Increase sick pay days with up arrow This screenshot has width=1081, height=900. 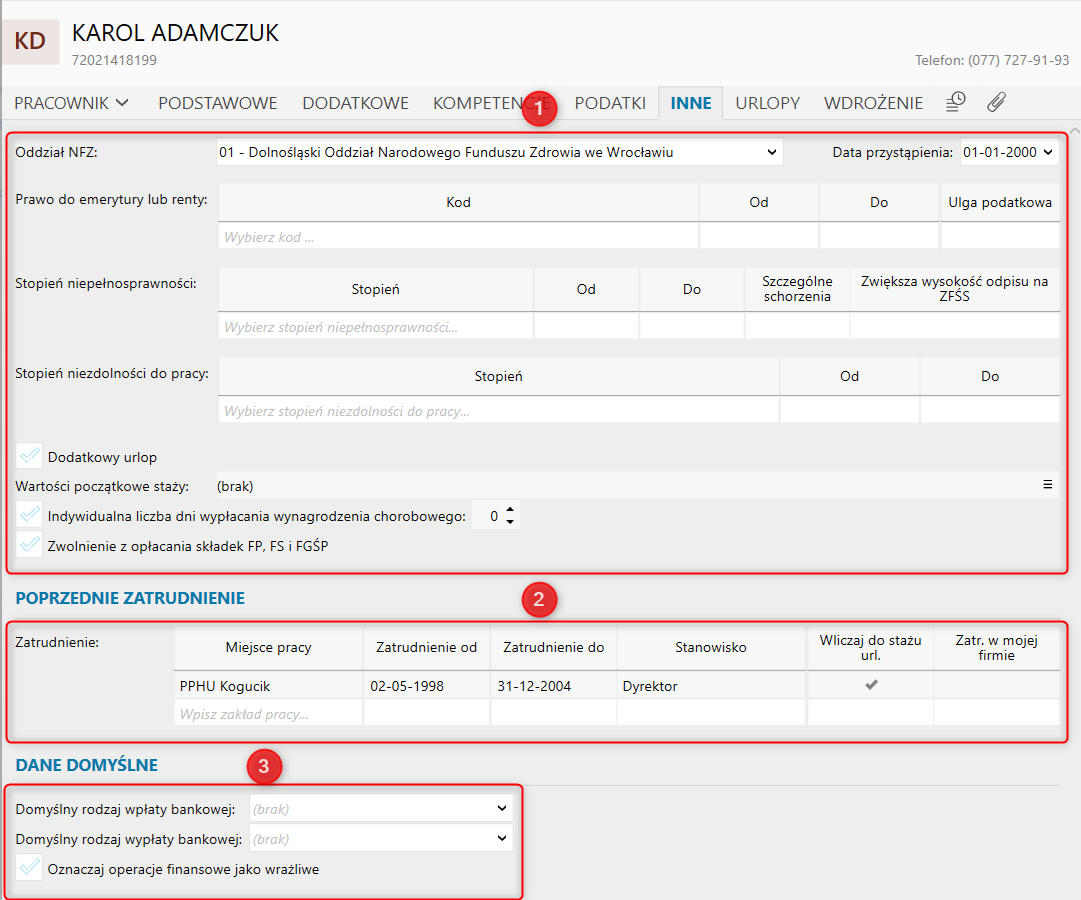click(x=510, y=510)
